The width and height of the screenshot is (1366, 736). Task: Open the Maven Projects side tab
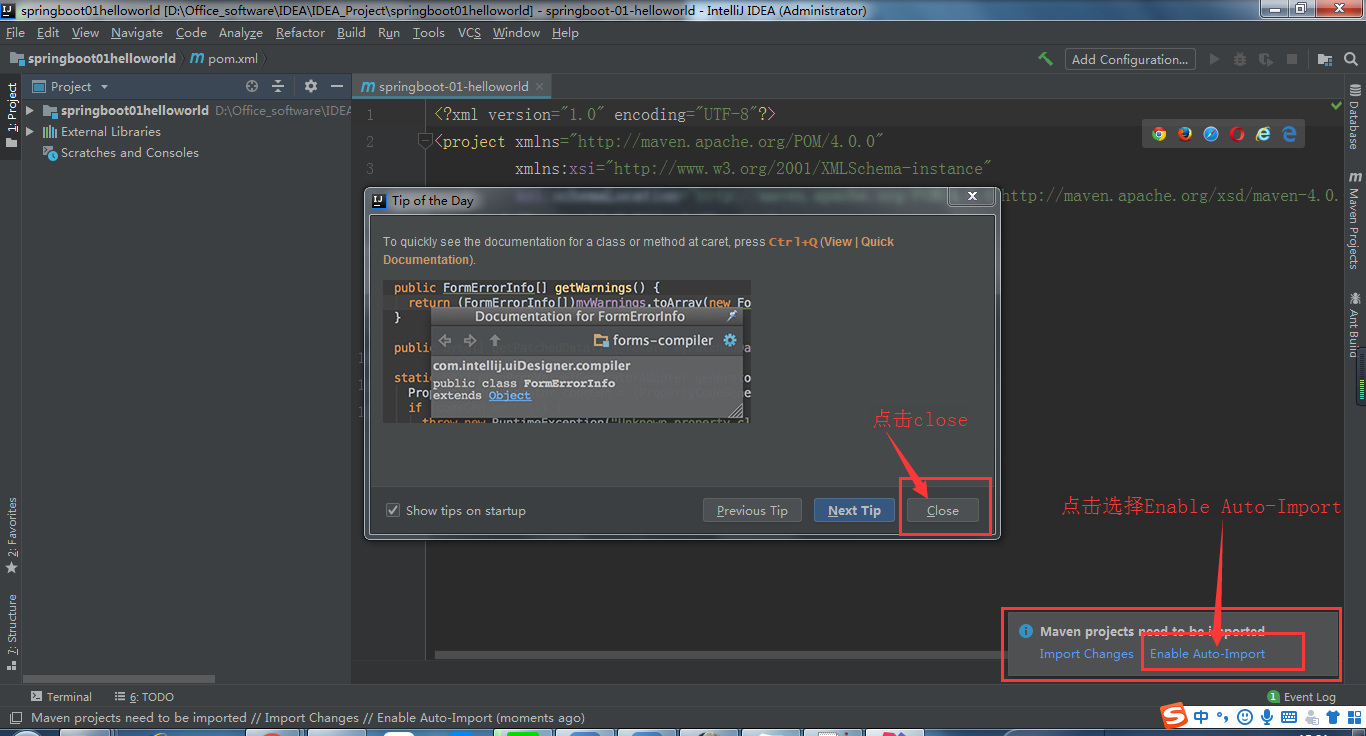[1354, 221]
